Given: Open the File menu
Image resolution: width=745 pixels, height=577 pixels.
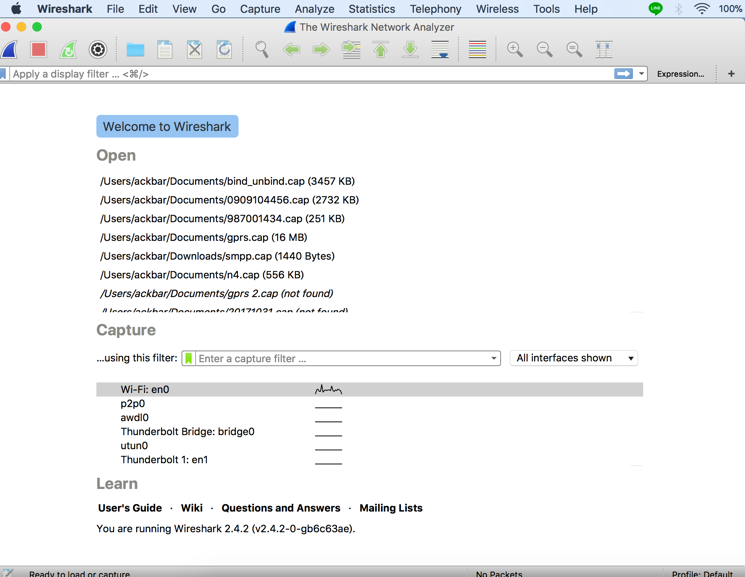Looking at the screenshot, I should [115, 9].
